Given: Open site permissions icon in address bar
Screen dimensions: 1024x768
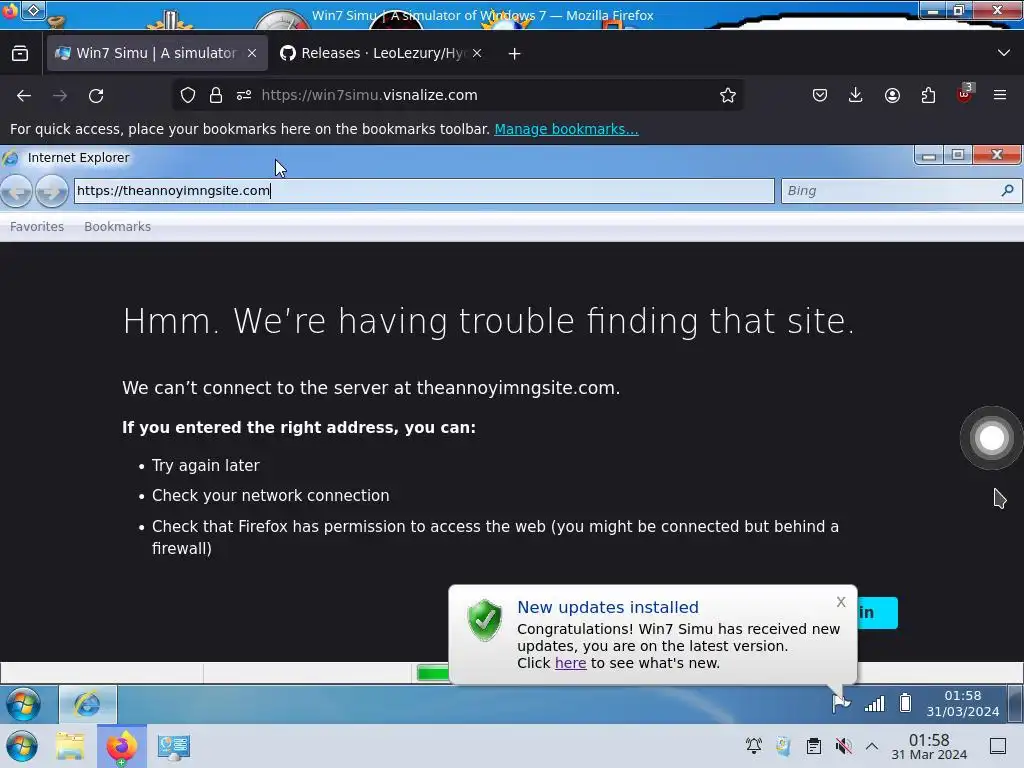Looking at the screenshot, I should 244,95.
